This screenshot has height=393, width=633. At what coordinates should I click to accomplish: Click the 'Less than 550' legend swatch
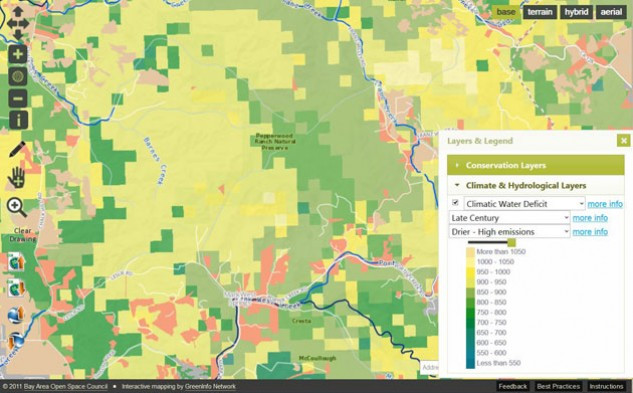[470, 363]
